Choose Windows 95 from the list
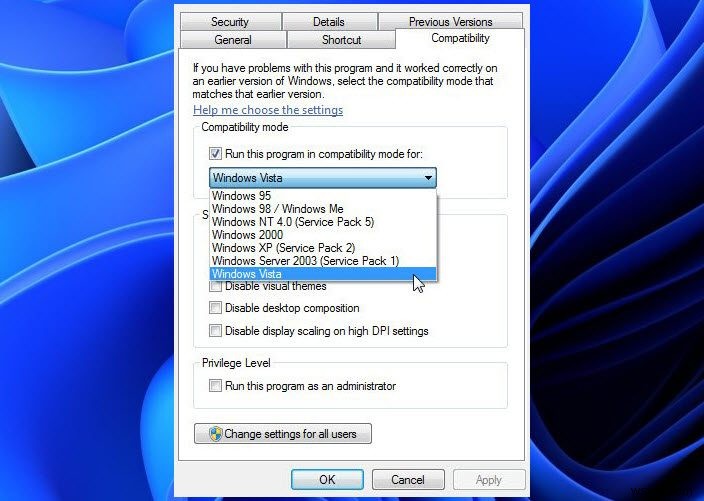Image resolution: width=704 pixels, height=501 pixels. (x=323, y=196)
